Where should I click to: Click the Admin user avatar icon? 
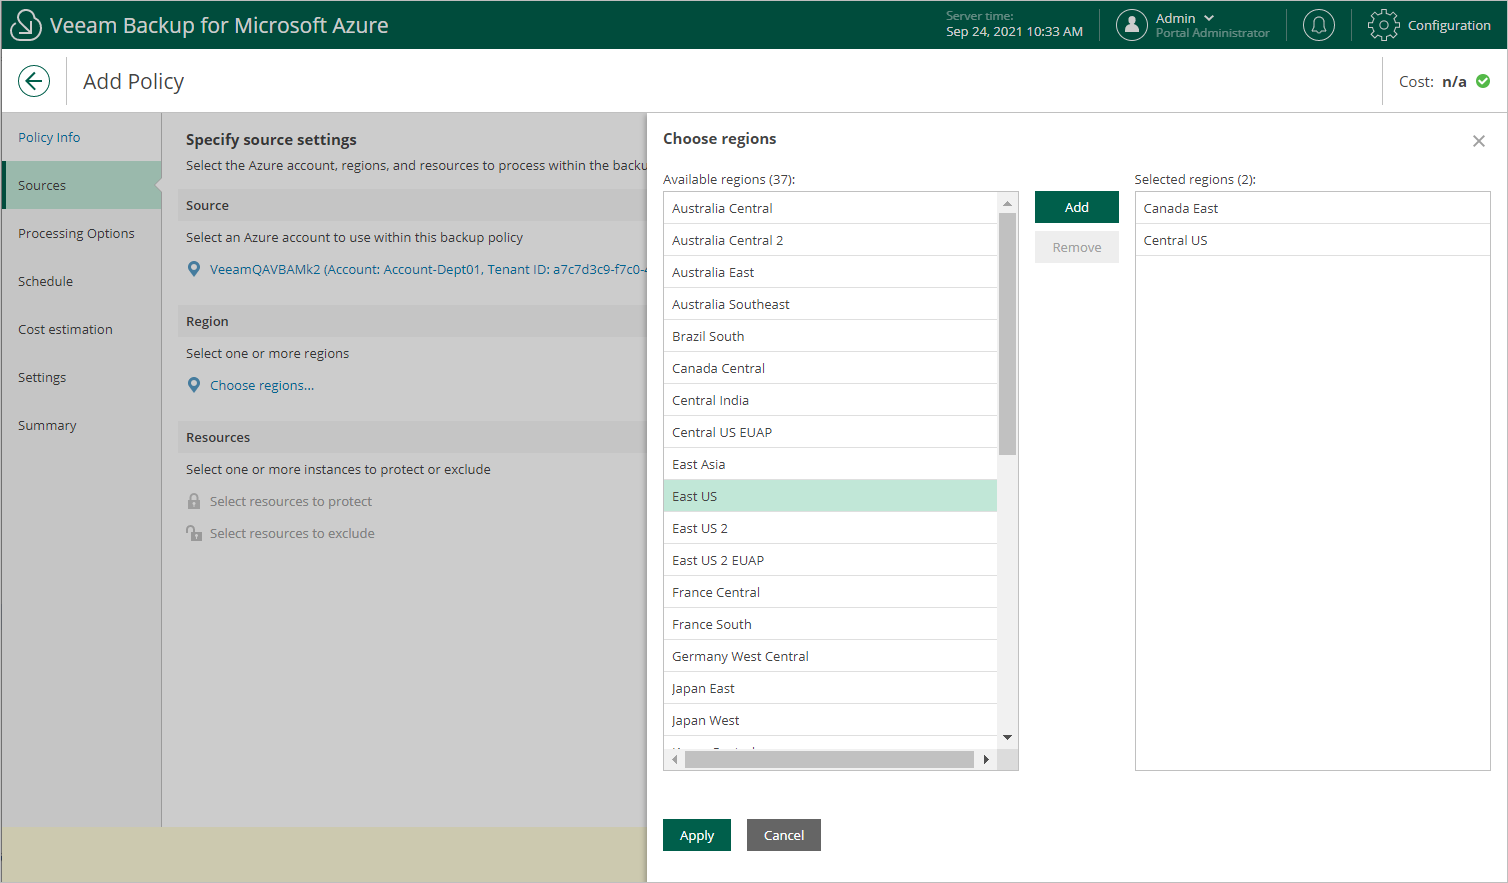click(1131, 25)
